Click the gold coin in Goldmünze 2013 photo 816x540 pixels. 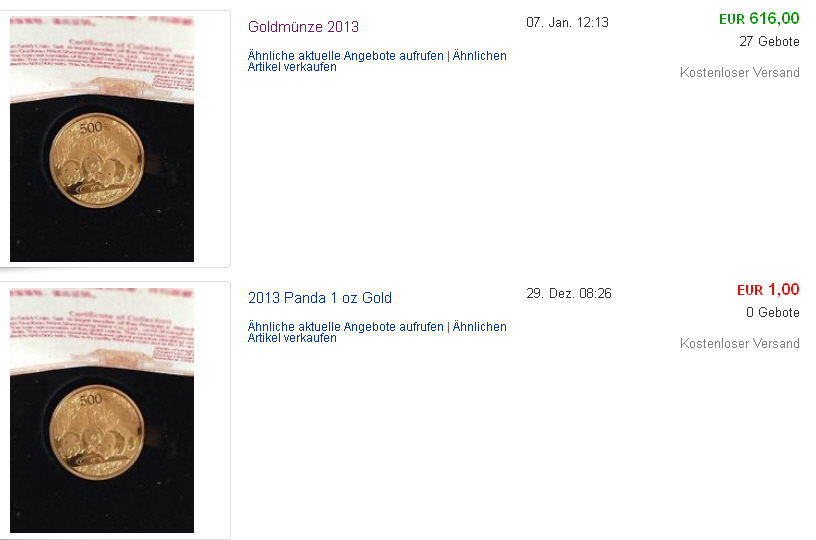click(x=97, y=161)
